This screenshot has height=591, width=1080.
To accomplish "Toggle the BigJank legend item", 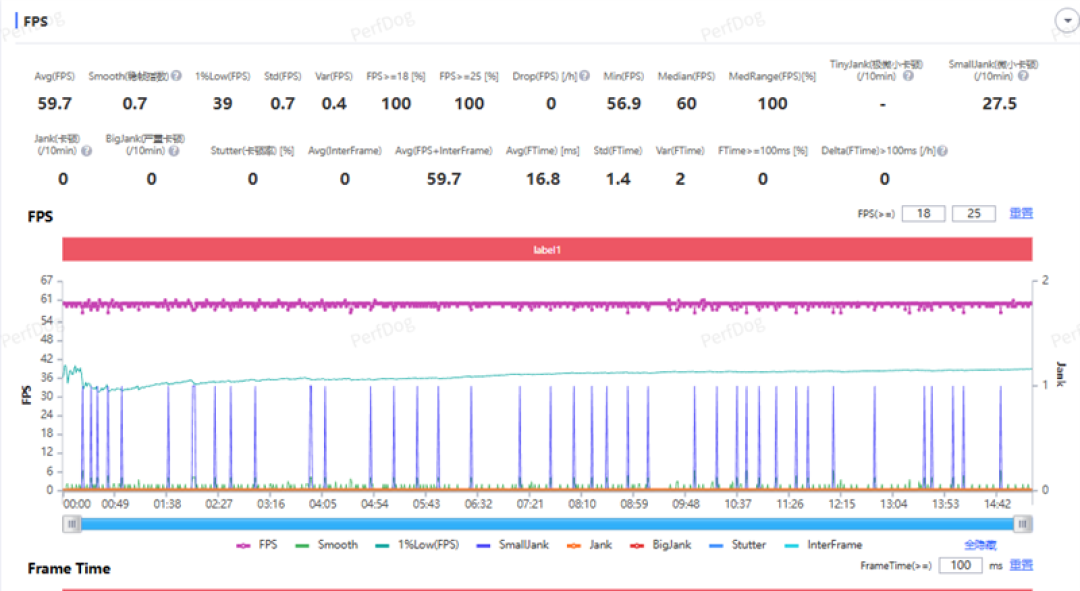I will tap(660, 545).
